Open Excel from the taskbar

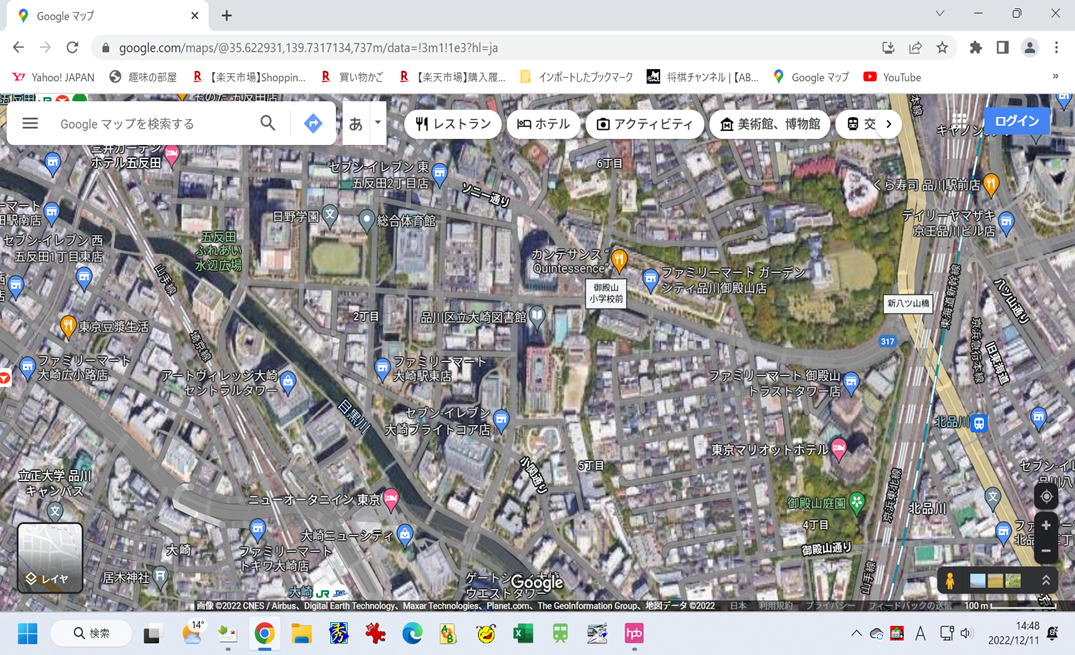tap(523, 634)
